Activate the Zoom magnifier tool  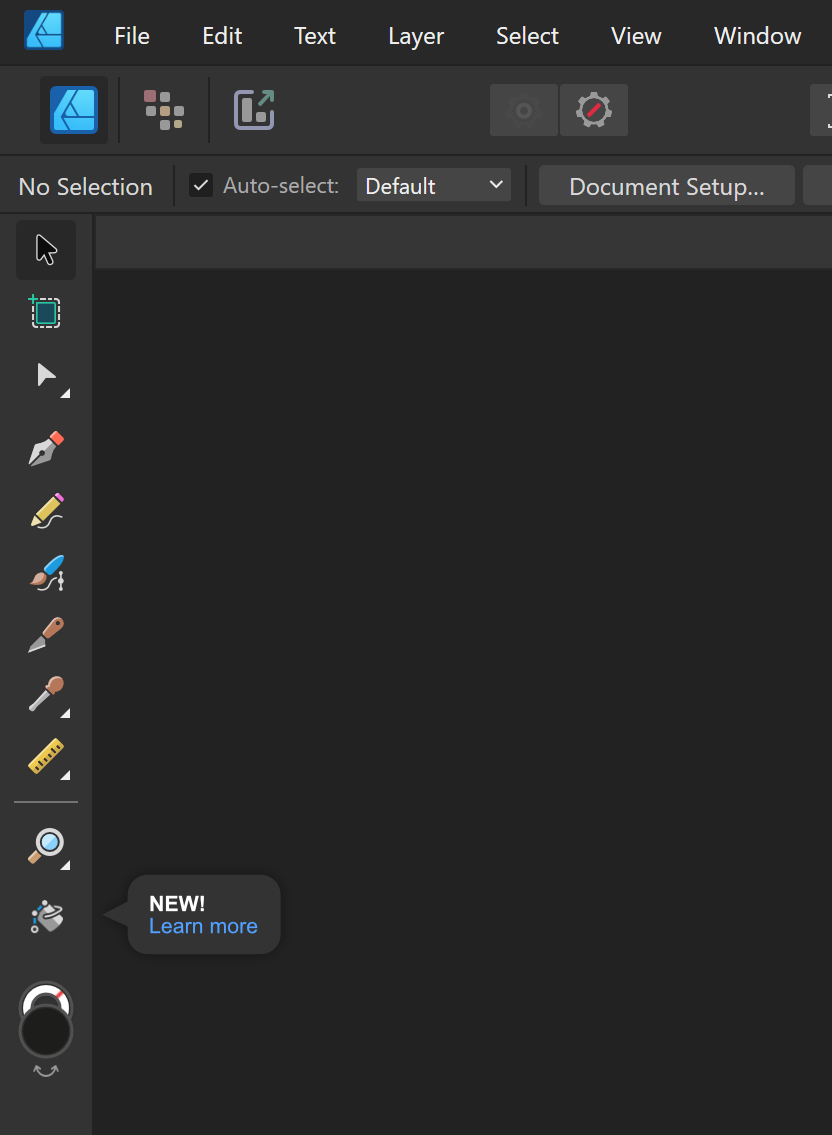(46, 846)
